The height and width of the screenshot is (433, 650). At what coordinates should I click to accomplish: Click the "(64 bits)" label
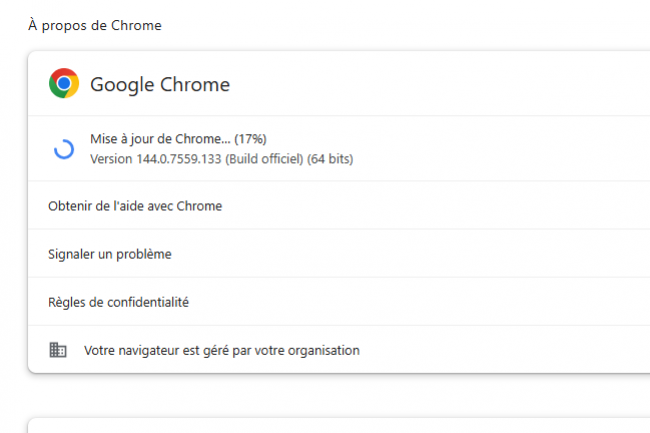[x=330, y=159]
